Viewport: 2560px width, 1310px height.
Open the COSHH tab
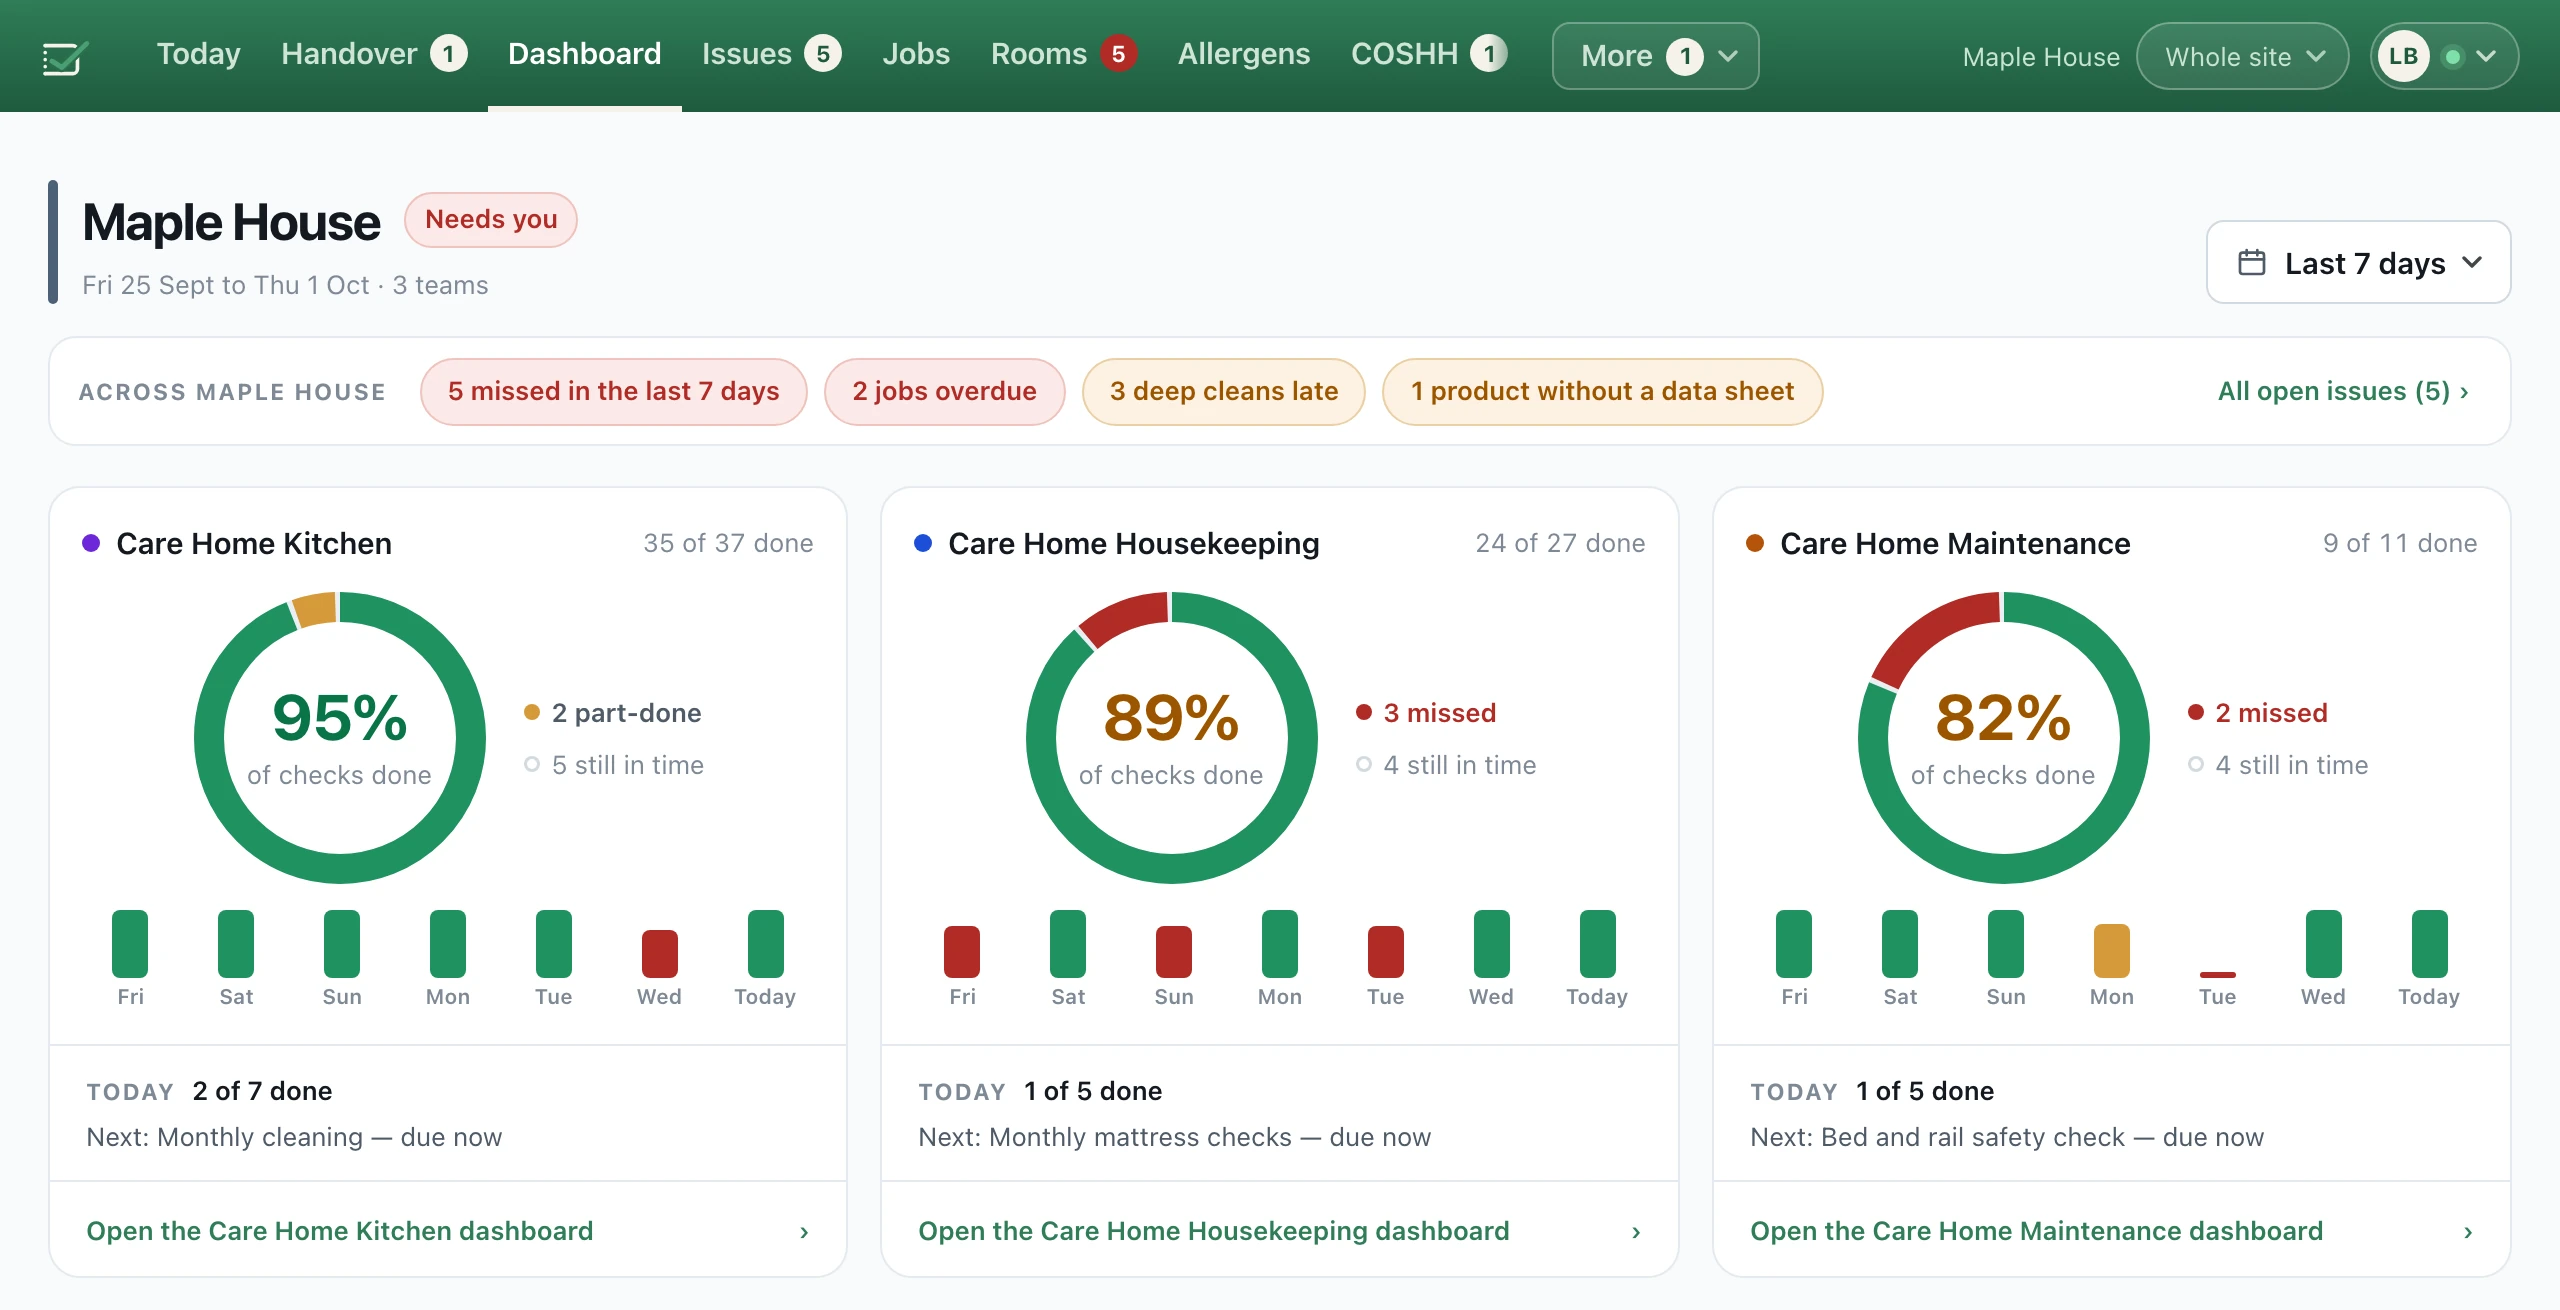[1428, 54]
